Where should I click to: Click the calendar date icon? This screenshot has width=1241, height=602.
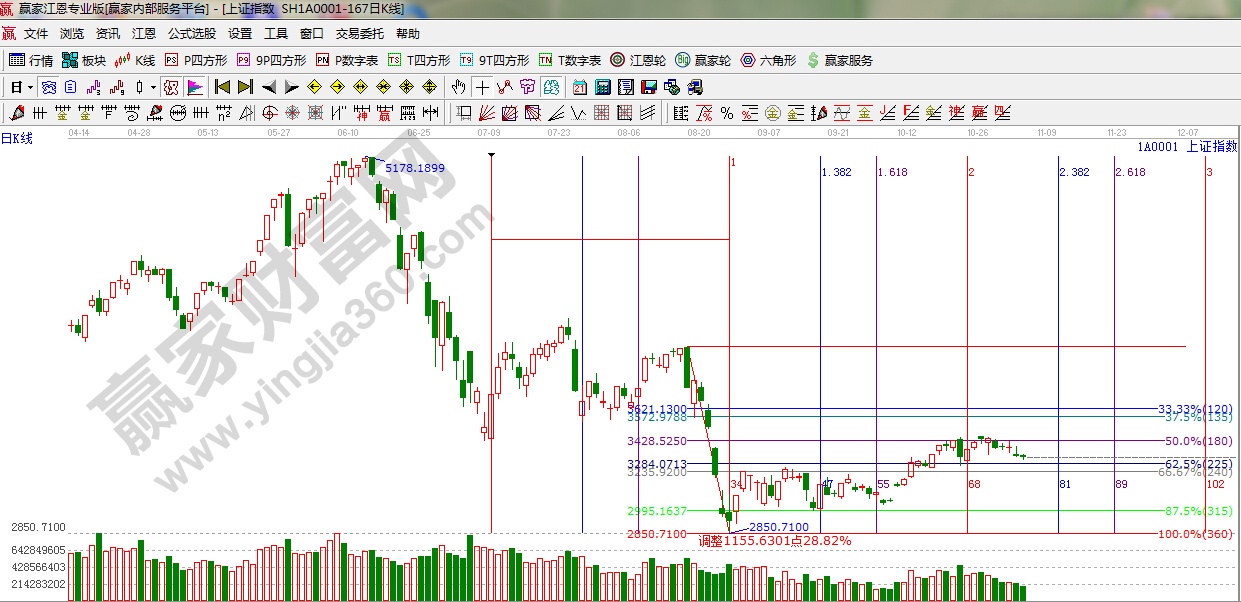[x=580, y=87]
